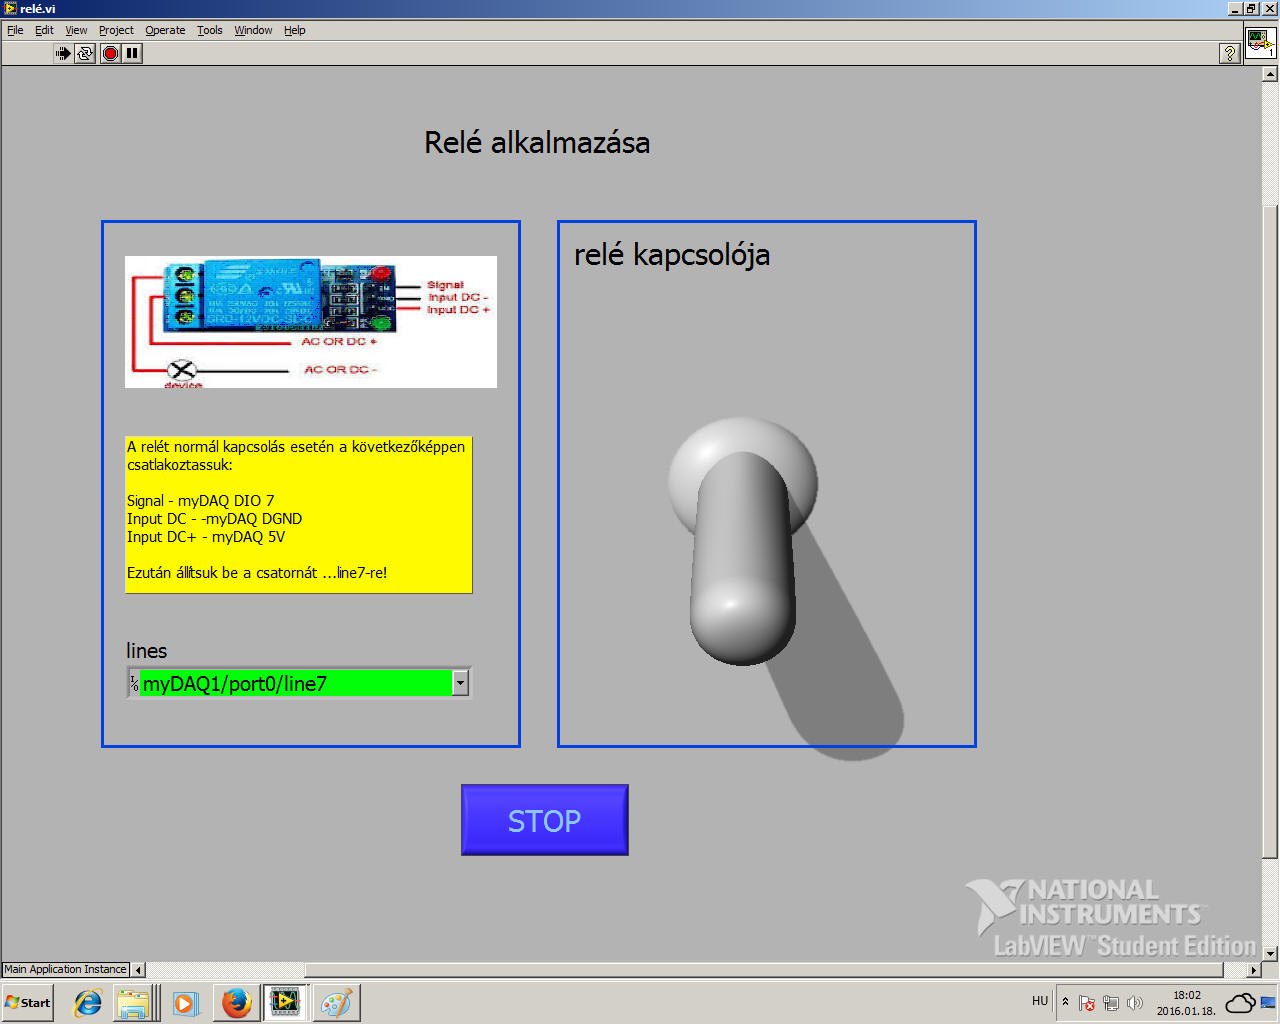Image resolution: width=1280 pixels, height=1024 pixels.
Task: Open the Context Help question mark
Action: [x=1230, y=54]
